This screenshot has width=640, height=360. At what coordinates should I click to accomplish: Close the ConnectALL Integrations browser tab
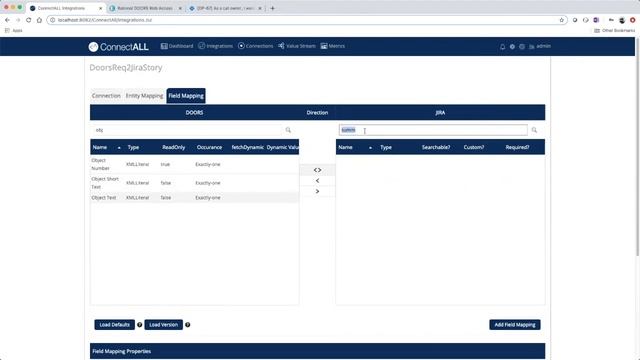pos(101,8)
